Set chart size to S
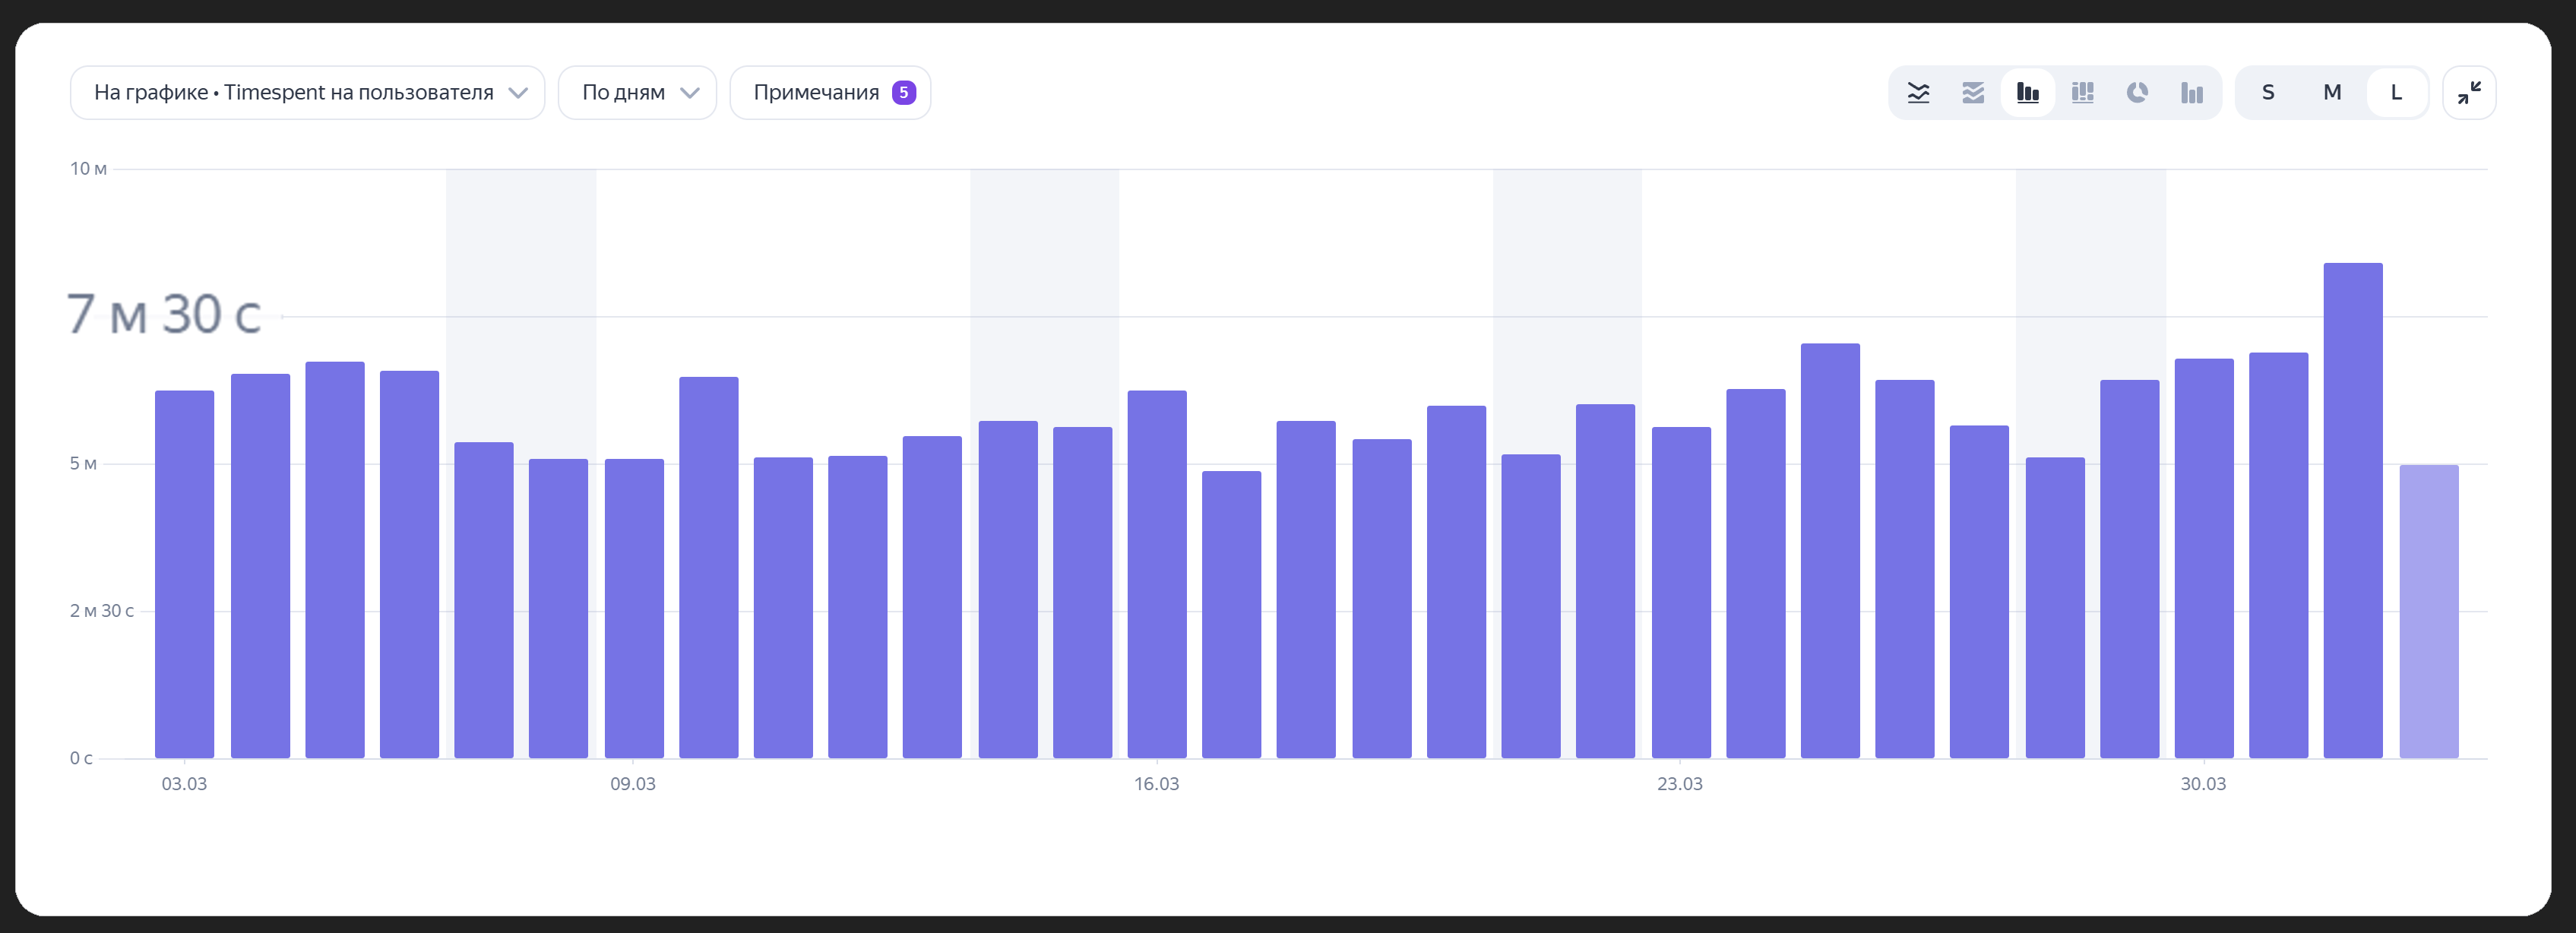 tap(2268, 93)
